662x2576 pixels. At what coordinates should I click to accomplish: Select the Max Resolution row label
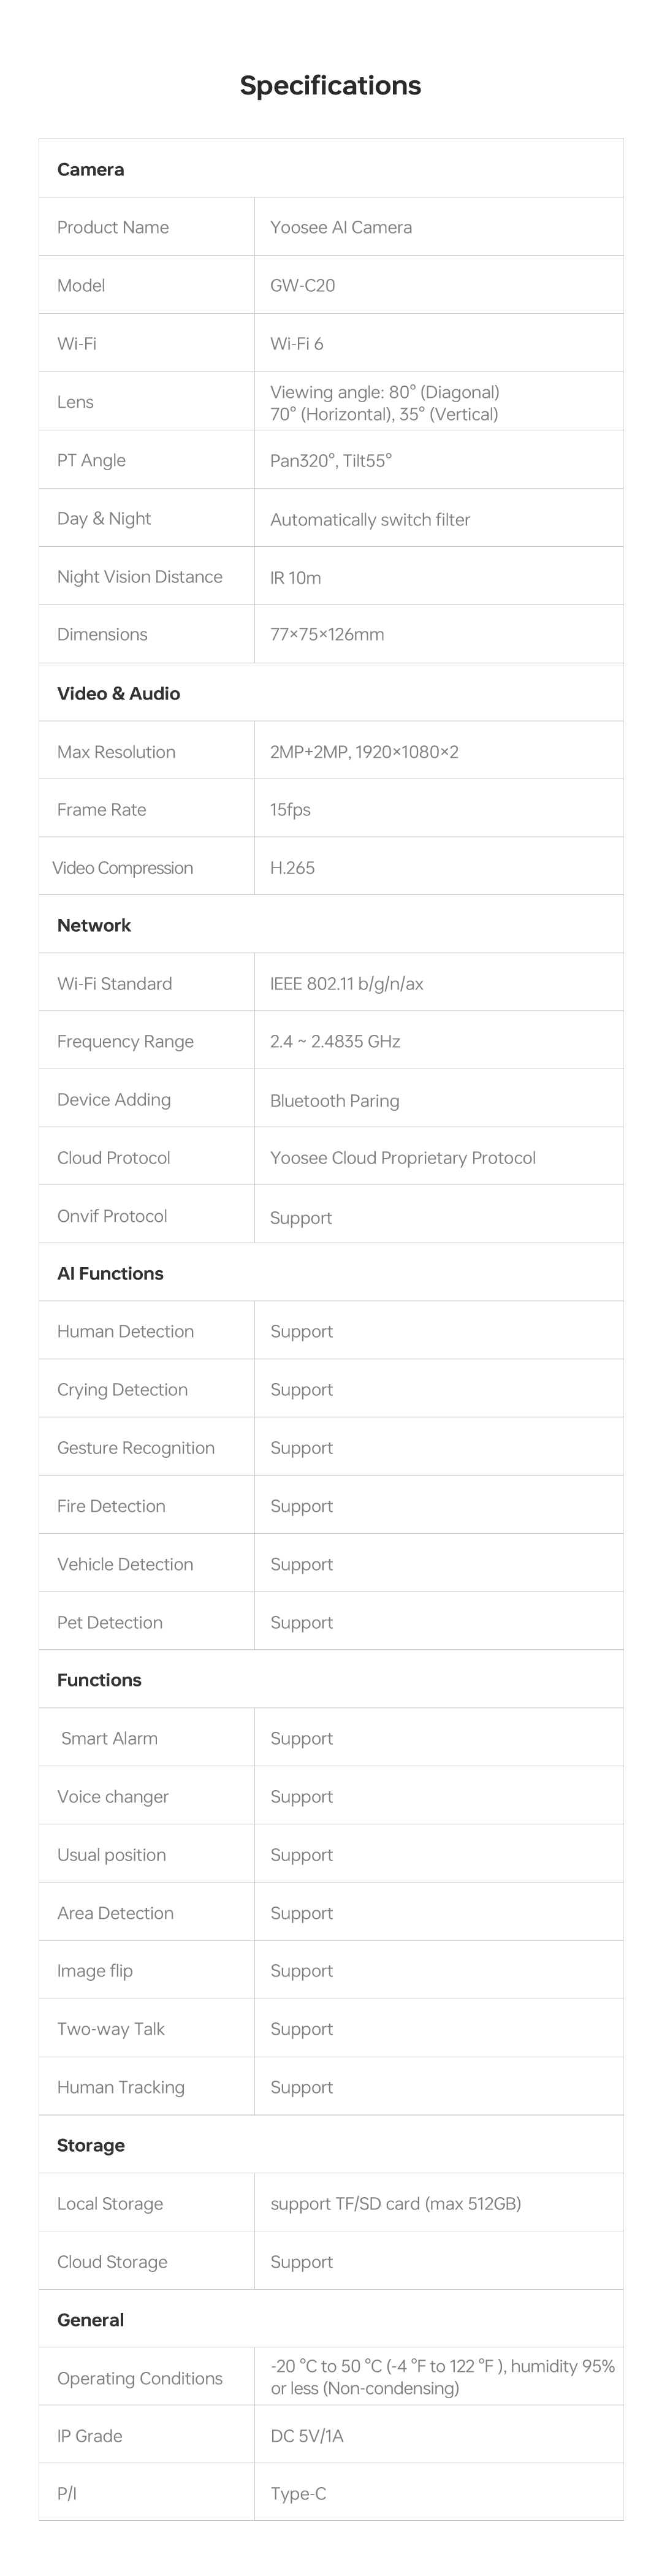116,752
